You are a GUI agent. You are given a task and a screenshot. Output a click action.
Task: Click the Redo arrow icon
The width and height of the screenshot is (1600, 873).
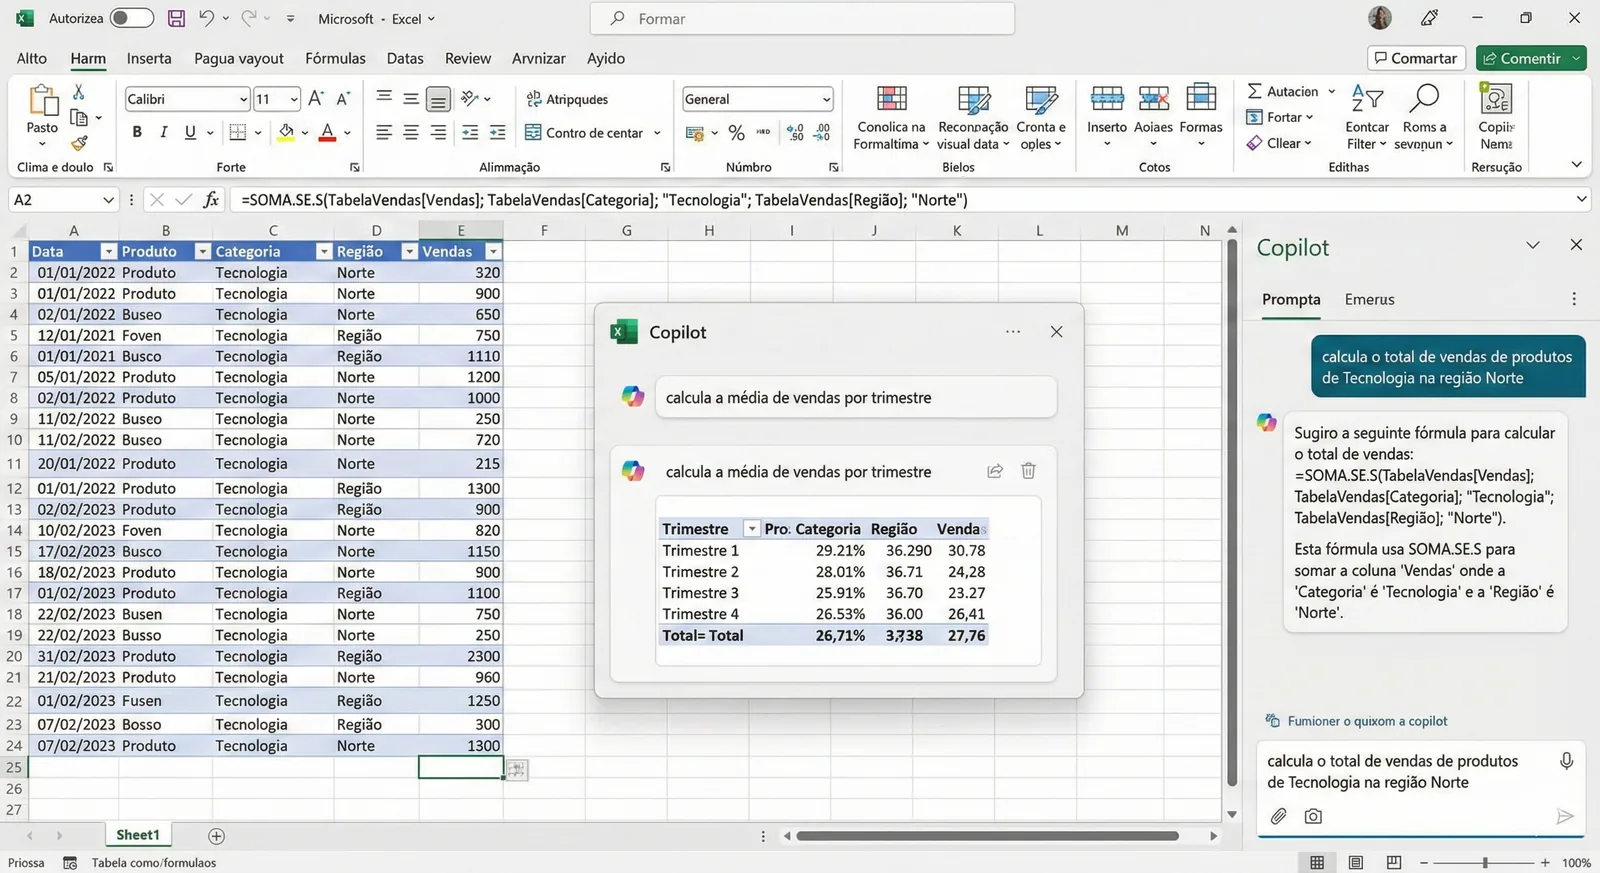tap(249, 18)
